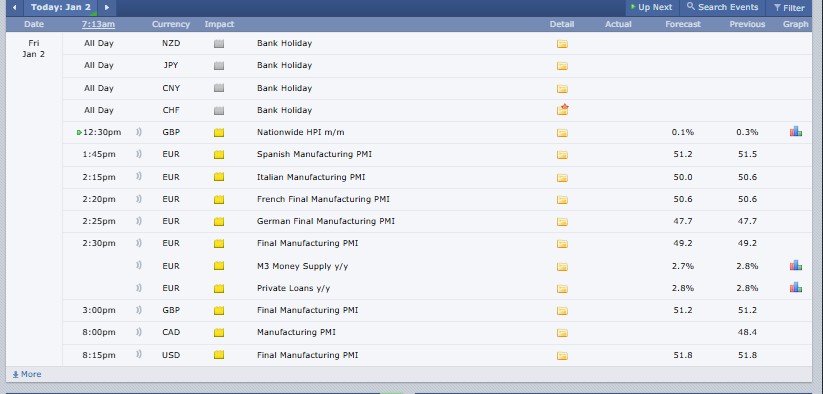Click the Forecast column header
This screenshot has width=823, height=394.
(683, 24)
